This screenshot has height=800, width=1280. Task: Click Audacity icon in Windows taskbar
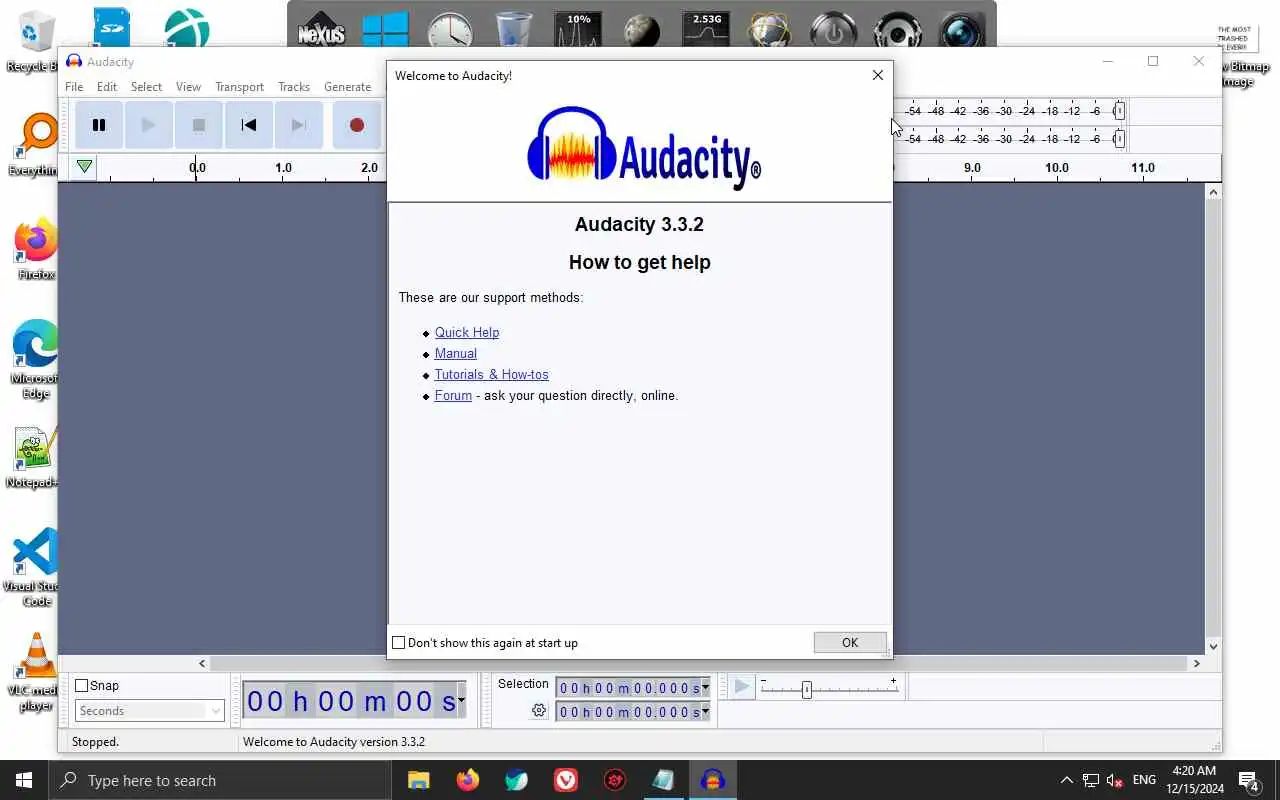[712, 780]
